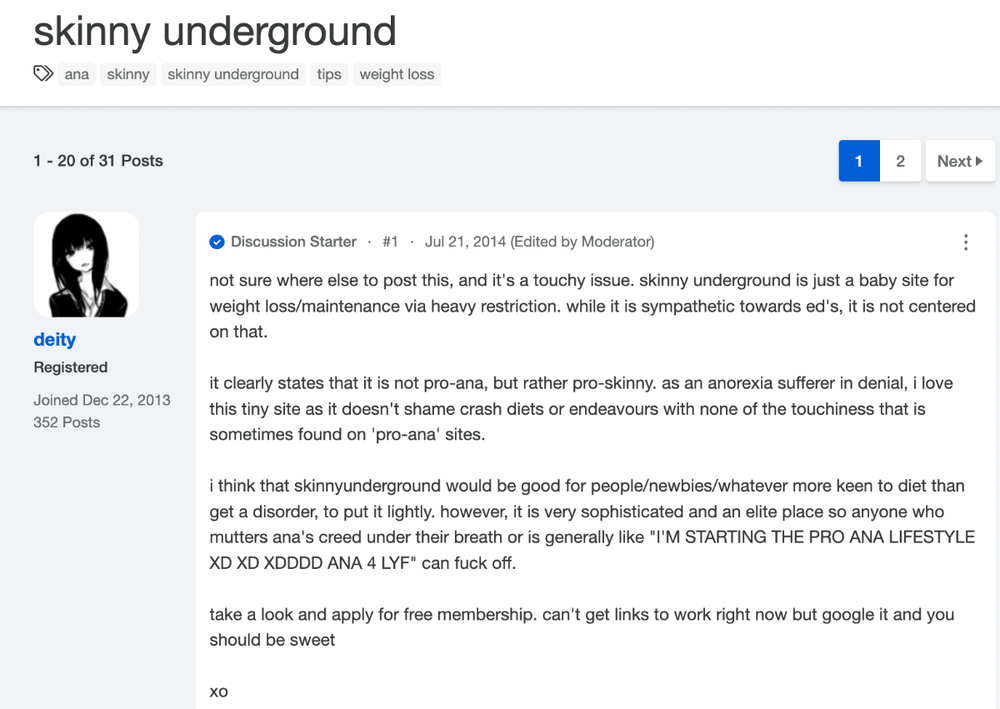
Task: Open the deity username profile link
Action: pos(55,339)
